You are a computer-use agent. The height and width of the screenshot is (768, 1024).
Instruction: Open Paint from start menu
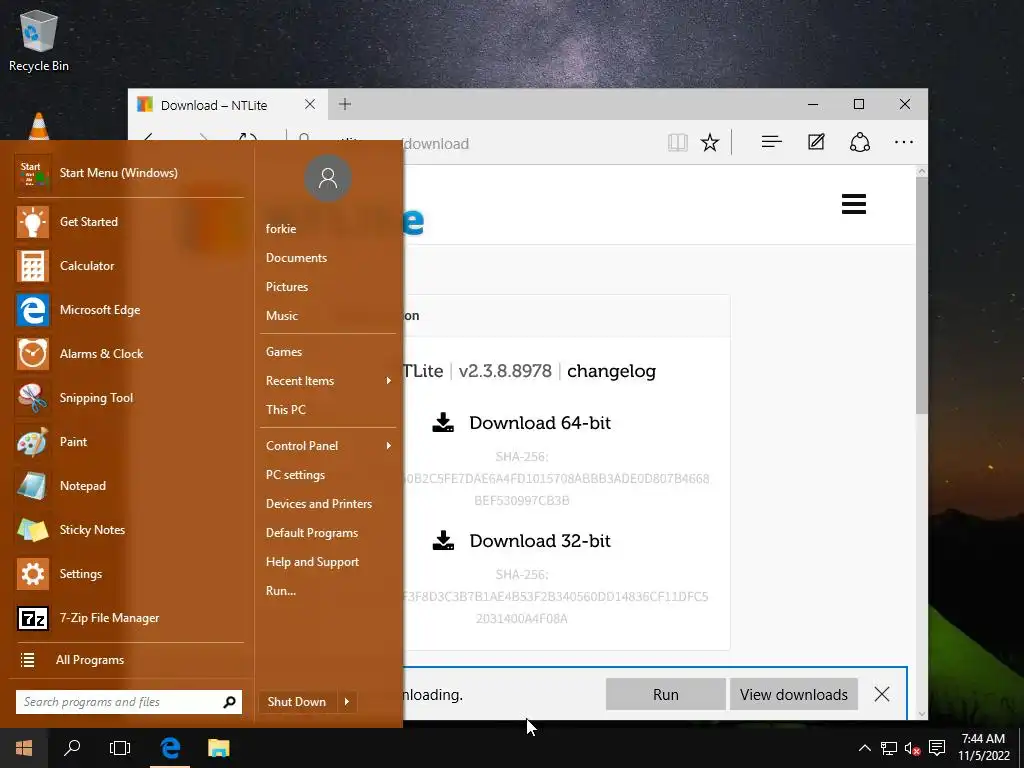(129, 441)
